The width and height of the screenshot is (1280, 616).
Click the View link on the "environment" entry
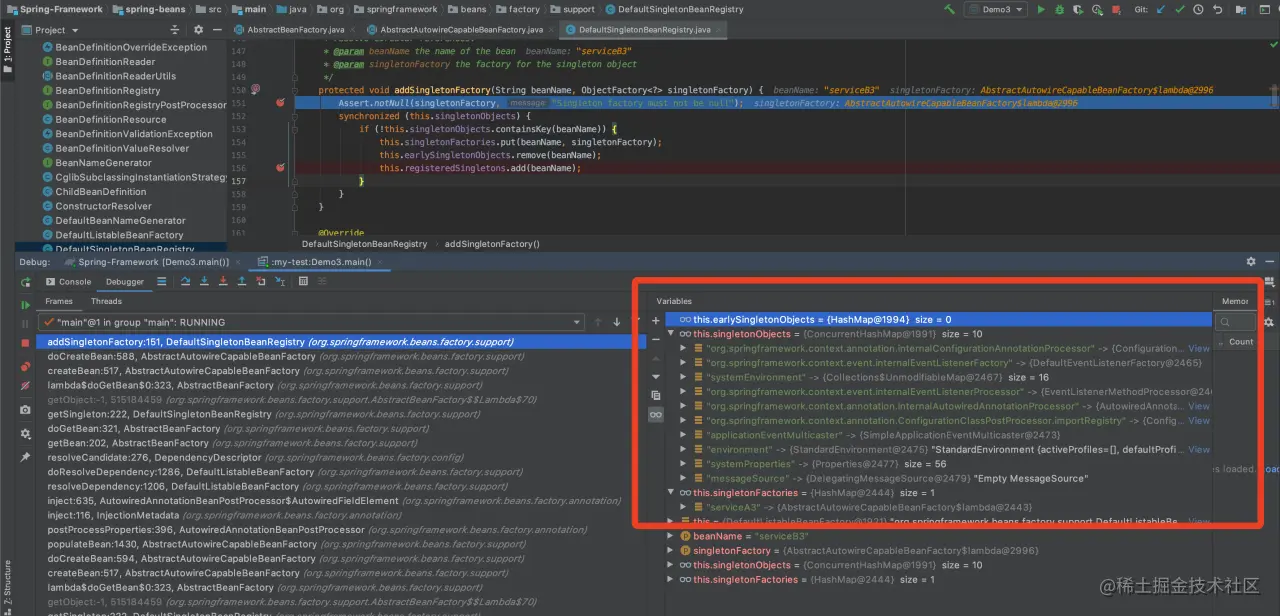[x=1199, y=450]
